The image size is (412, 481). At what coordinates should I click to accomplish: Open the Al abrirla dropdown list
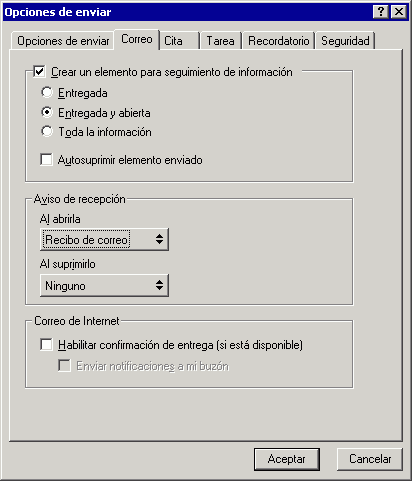point(104,239)
